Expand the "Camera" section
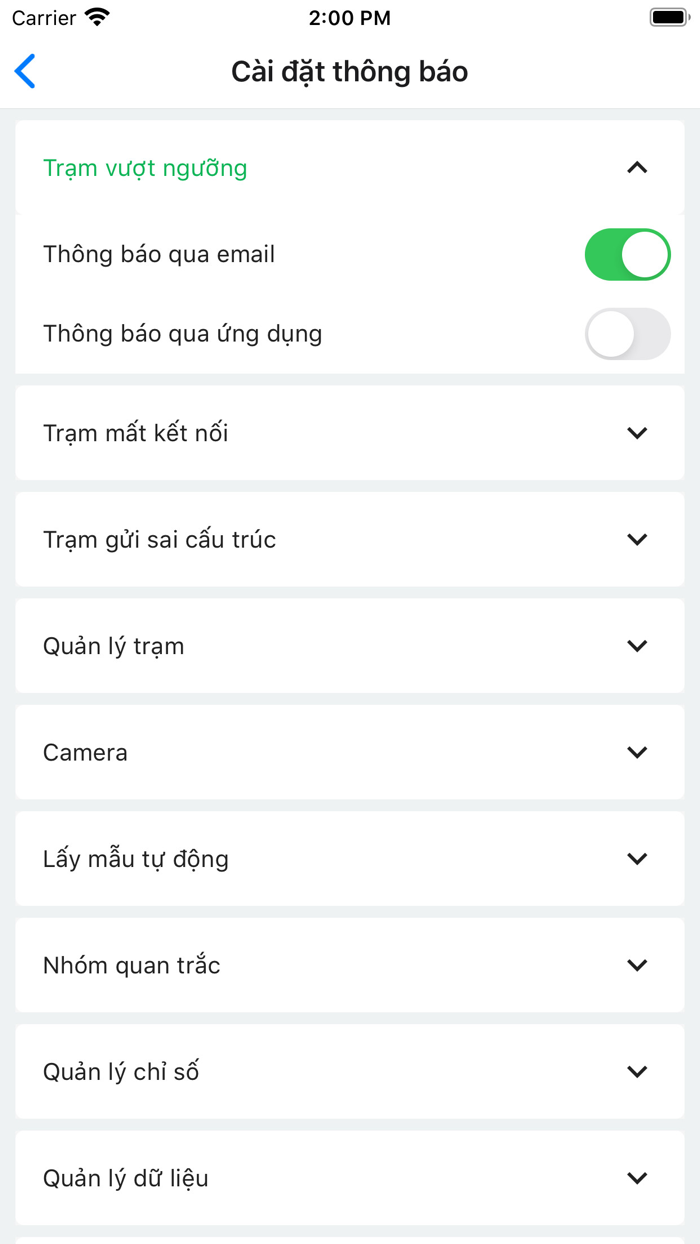700x1244 pixels. click(637, 752)
